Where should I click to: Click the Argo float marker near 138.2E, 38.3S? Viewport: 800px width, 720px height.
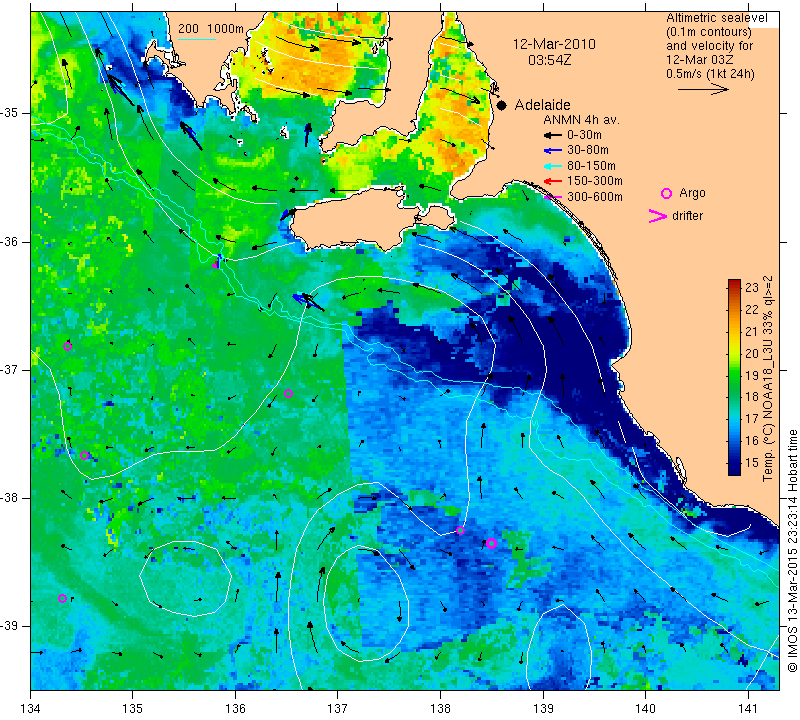460,531
